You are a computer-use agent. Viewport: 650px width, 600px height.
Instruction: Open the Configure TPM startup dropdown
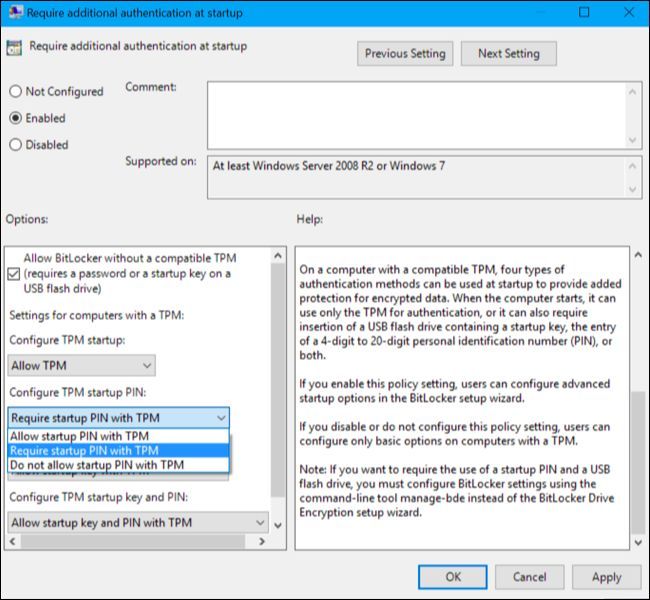pos(81,367)
